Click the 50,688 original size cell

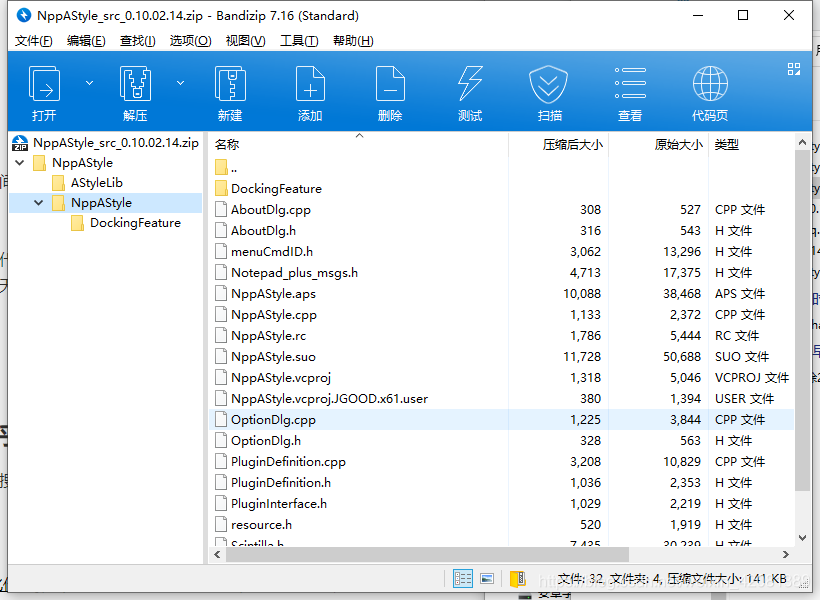point(681,357)
